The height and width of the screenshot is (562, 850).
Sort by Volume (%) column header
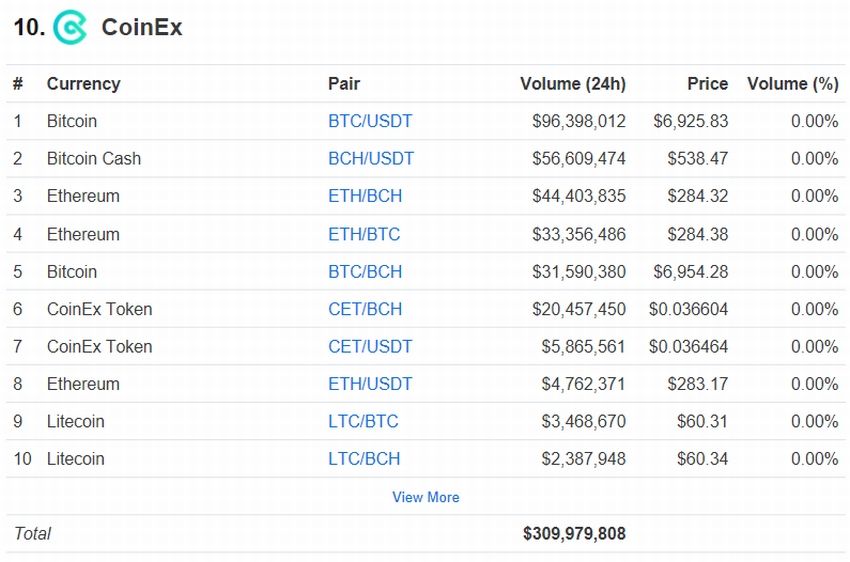coord(793,83)
